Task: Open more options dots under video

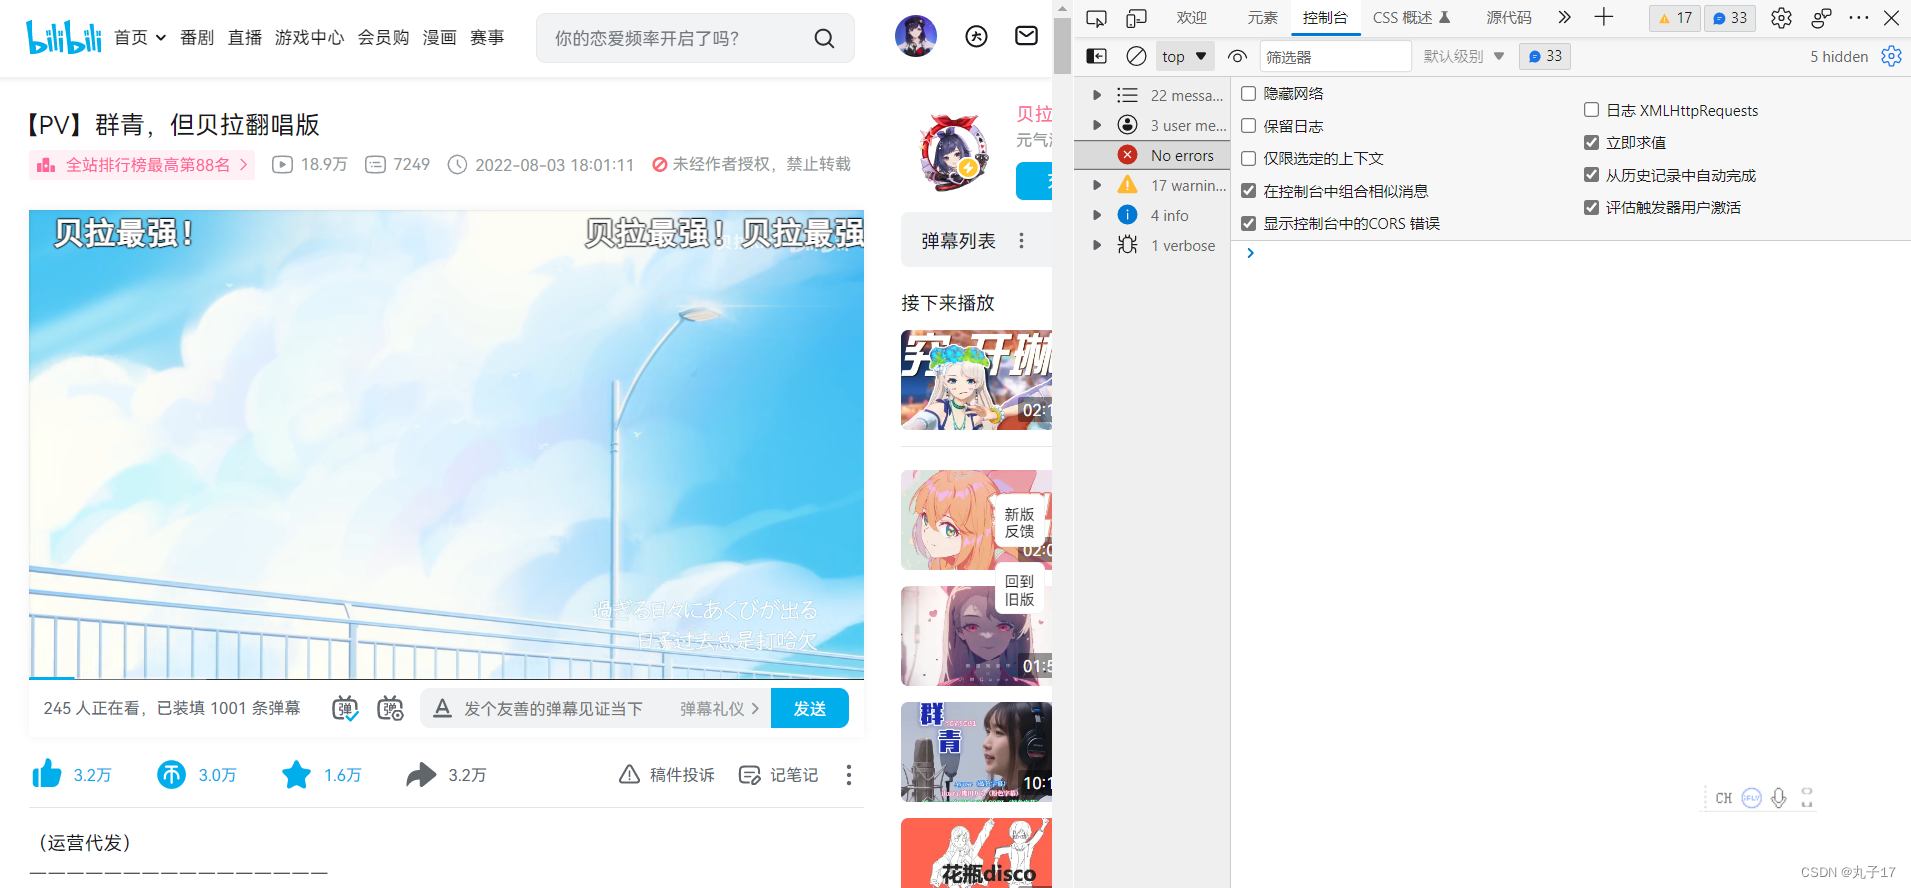Action: [848, 774]
